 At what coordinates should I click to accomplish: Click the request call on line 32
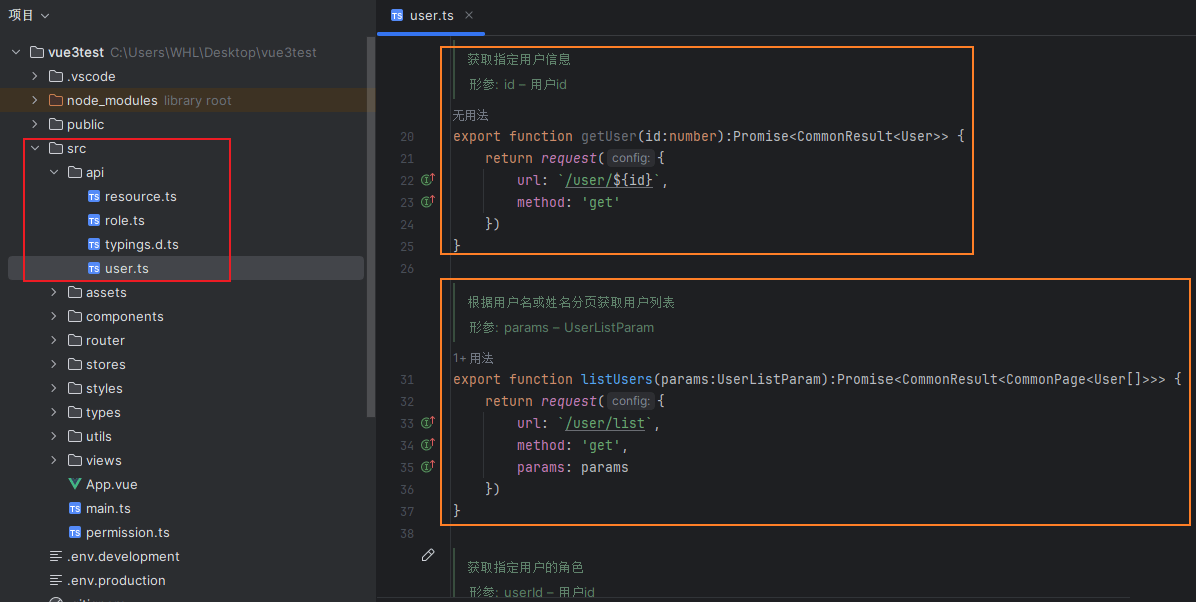(x=568, y=401)
